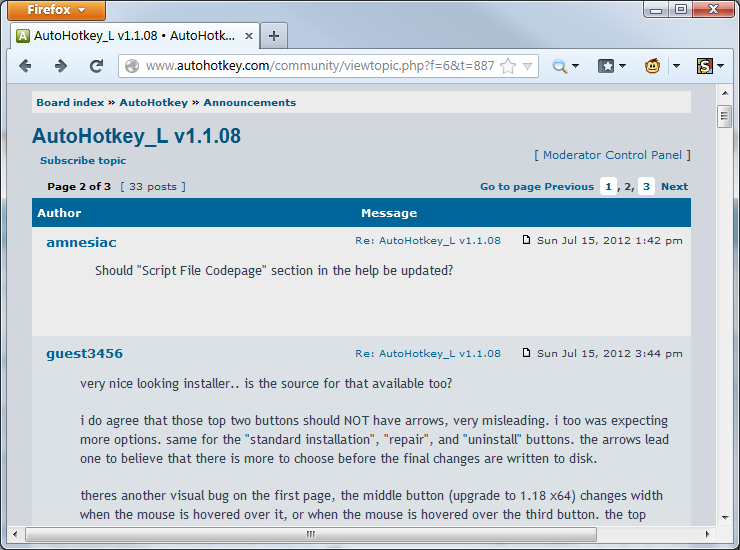Maximize the Firefox window
740x550 pixels.
[x=681, y=9]
